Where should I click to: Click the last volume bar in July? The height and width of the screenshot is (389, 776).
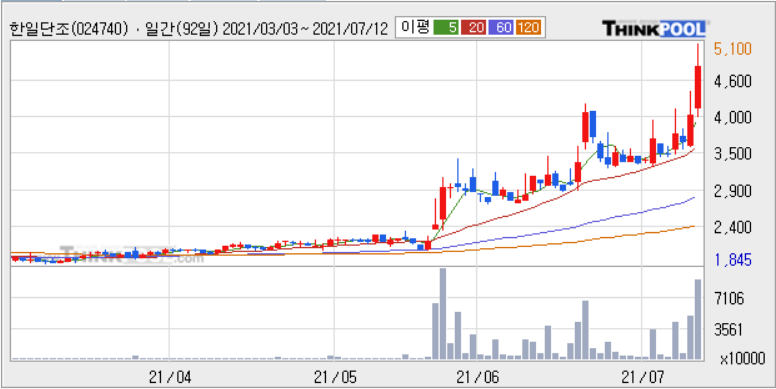pyautogui.click(x=698, y=319)
